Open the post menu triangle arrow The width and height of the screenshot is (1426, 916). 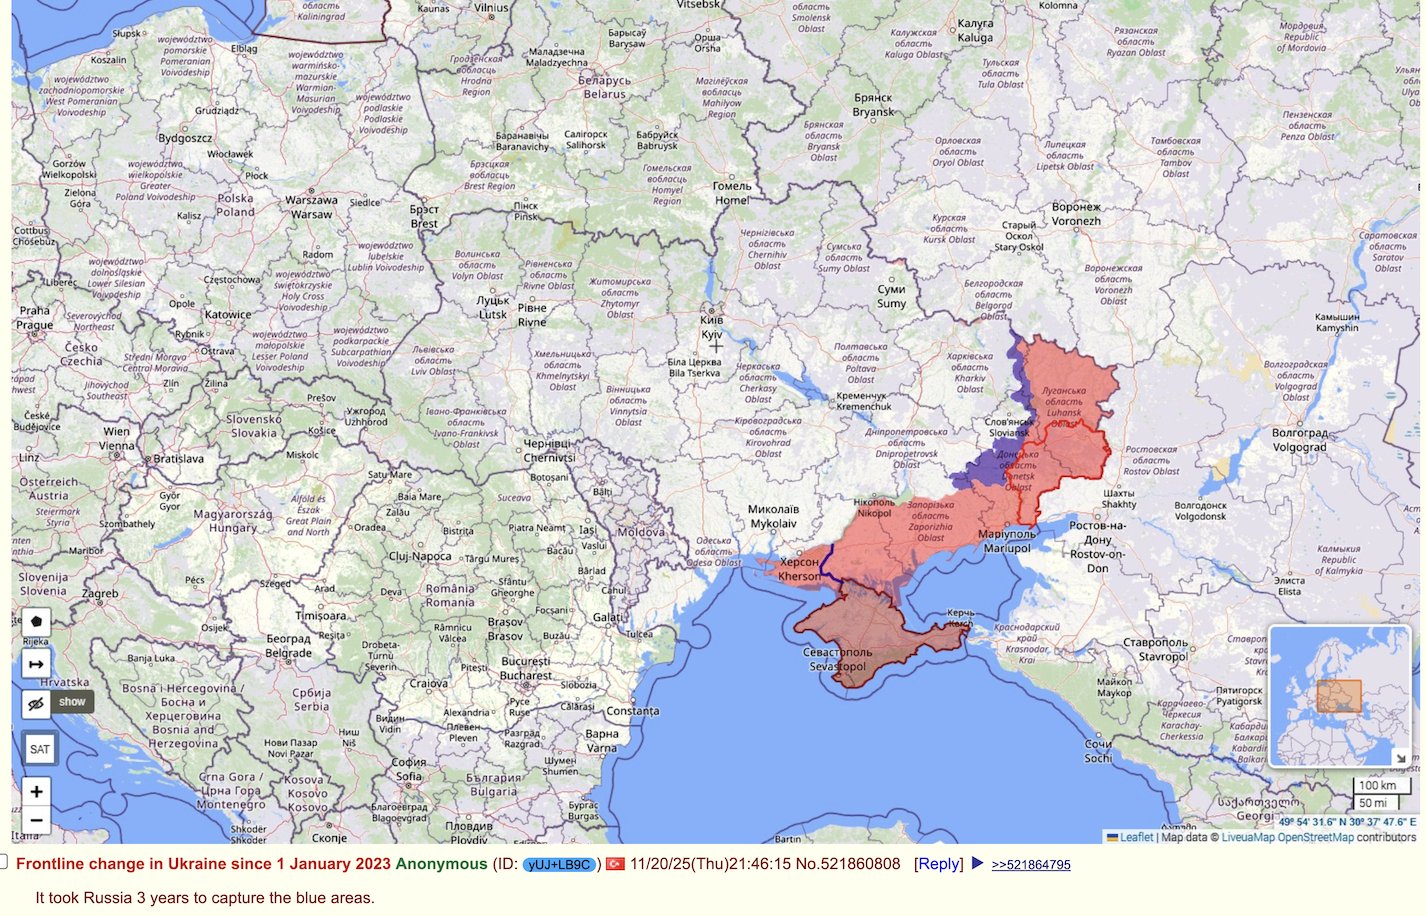point(977,863)
